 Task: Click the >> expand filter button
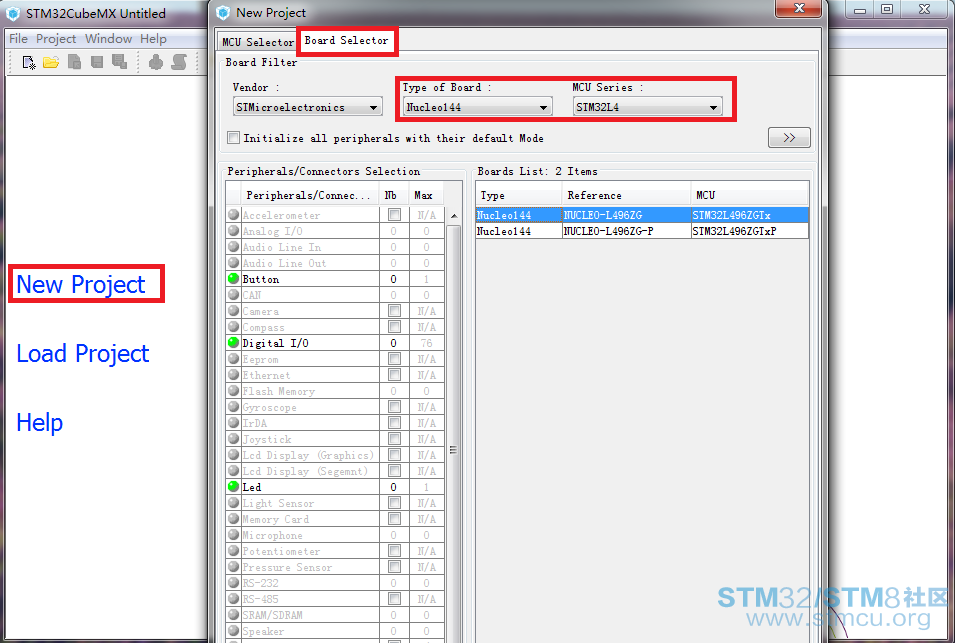click(x=789, y=138)
